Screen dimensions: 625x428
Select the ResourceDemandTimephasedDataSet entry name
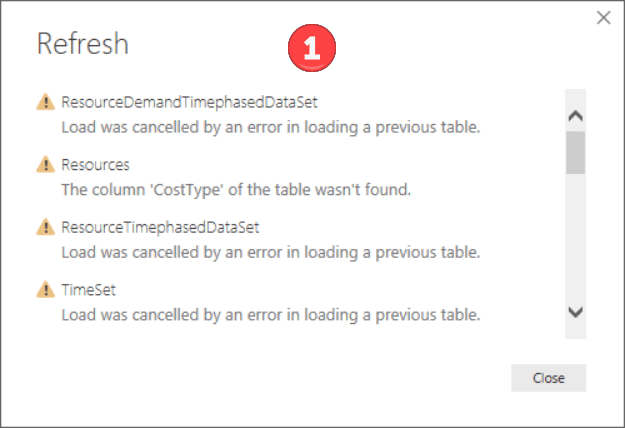pyautogui.click(x=189, y=102)
